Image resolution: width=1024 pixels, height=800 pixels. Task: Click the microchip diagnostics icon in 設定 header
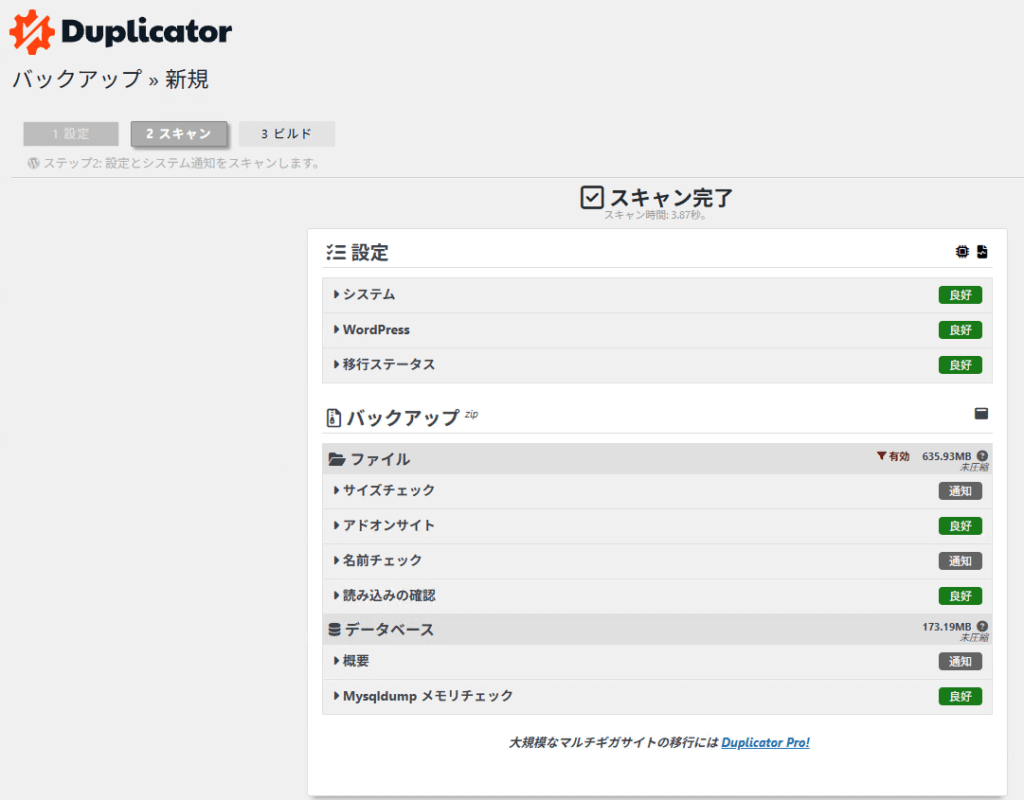(962, 252)
